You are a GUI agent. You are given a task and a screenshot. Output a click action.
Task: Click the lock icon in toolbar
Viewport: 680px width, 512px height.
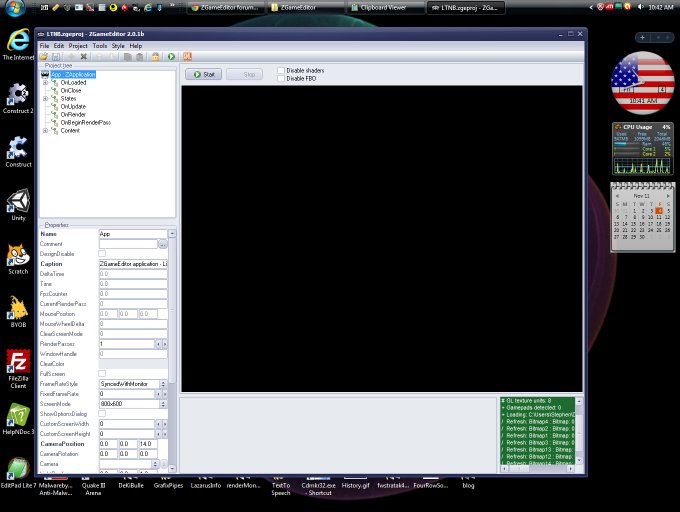[156, 56]
